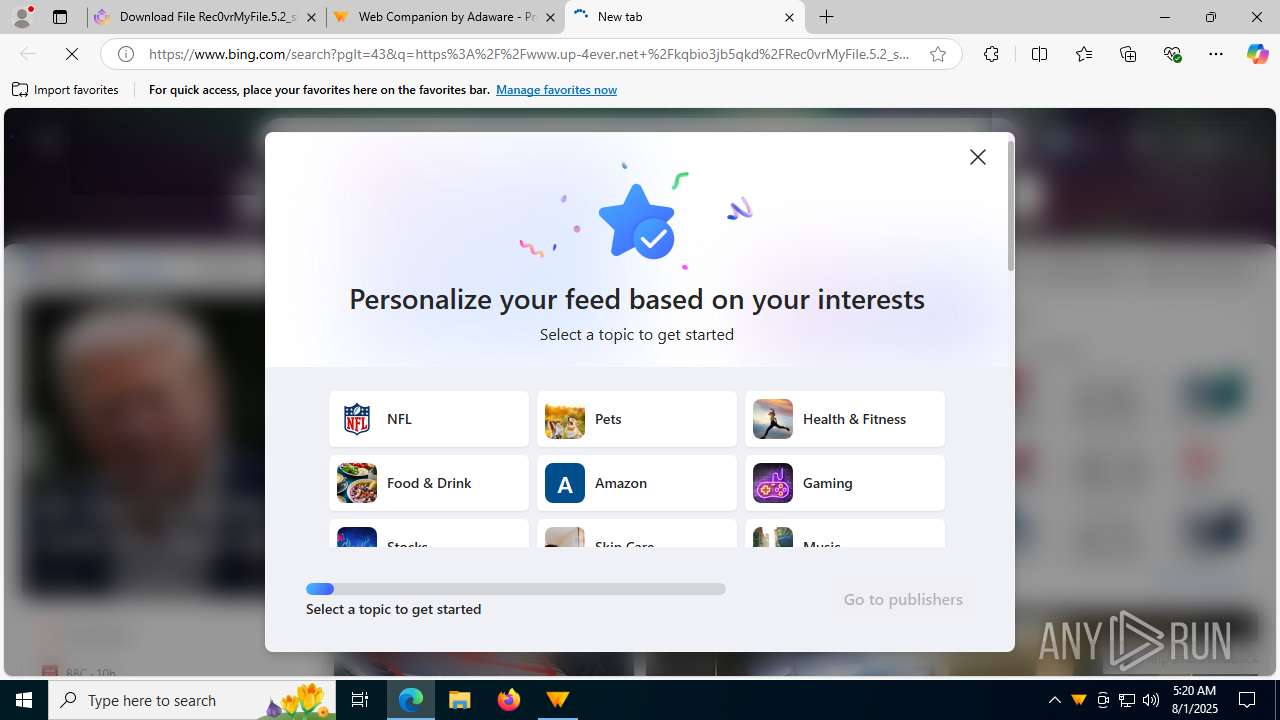Open Extensions puzzle icon
Image resolution: width=1280 pixels, height=720 pixels.
tap(991, 54)
